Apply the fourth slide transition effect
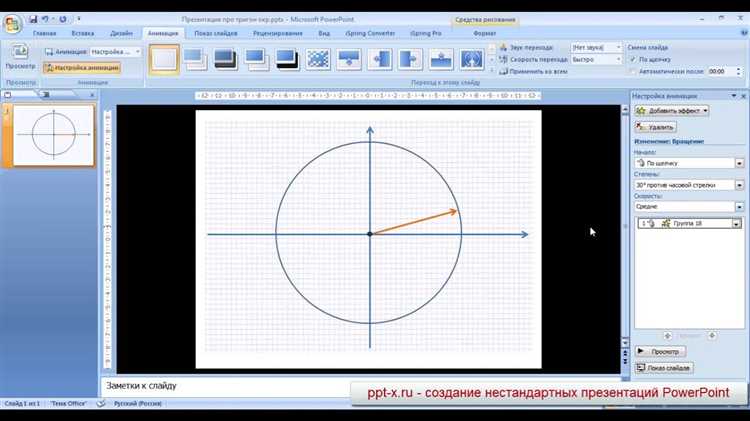The height and width of the screenshot is (421, 750). (256, 59)
